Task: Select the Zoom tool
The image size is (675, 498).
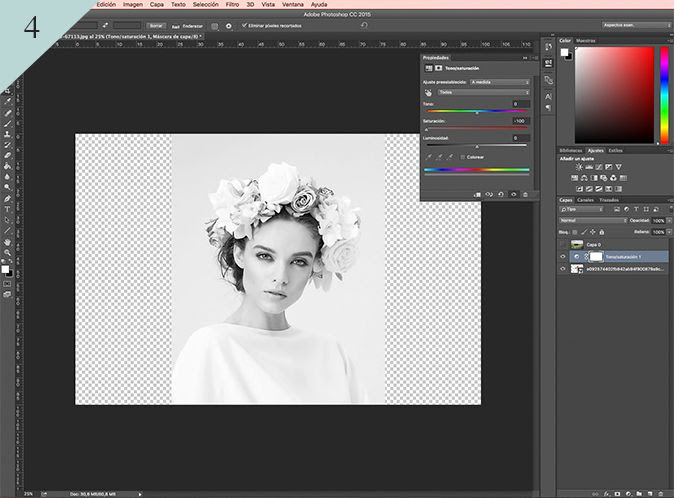Action: pos(7,253)
